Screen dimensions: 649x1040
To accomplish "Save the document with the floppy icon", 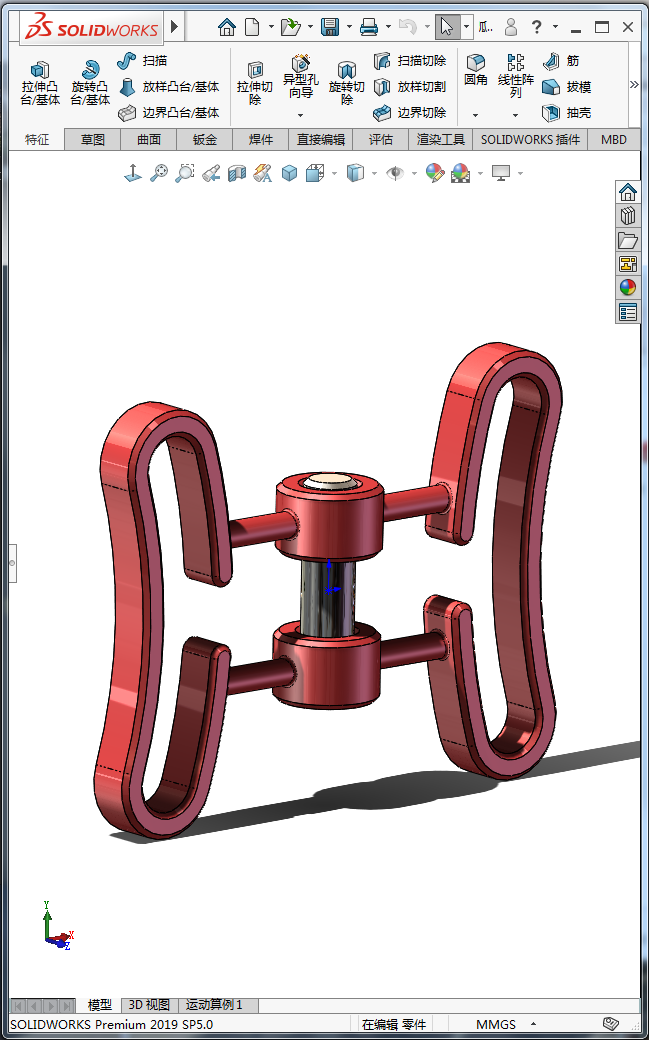I will (330, 27).
